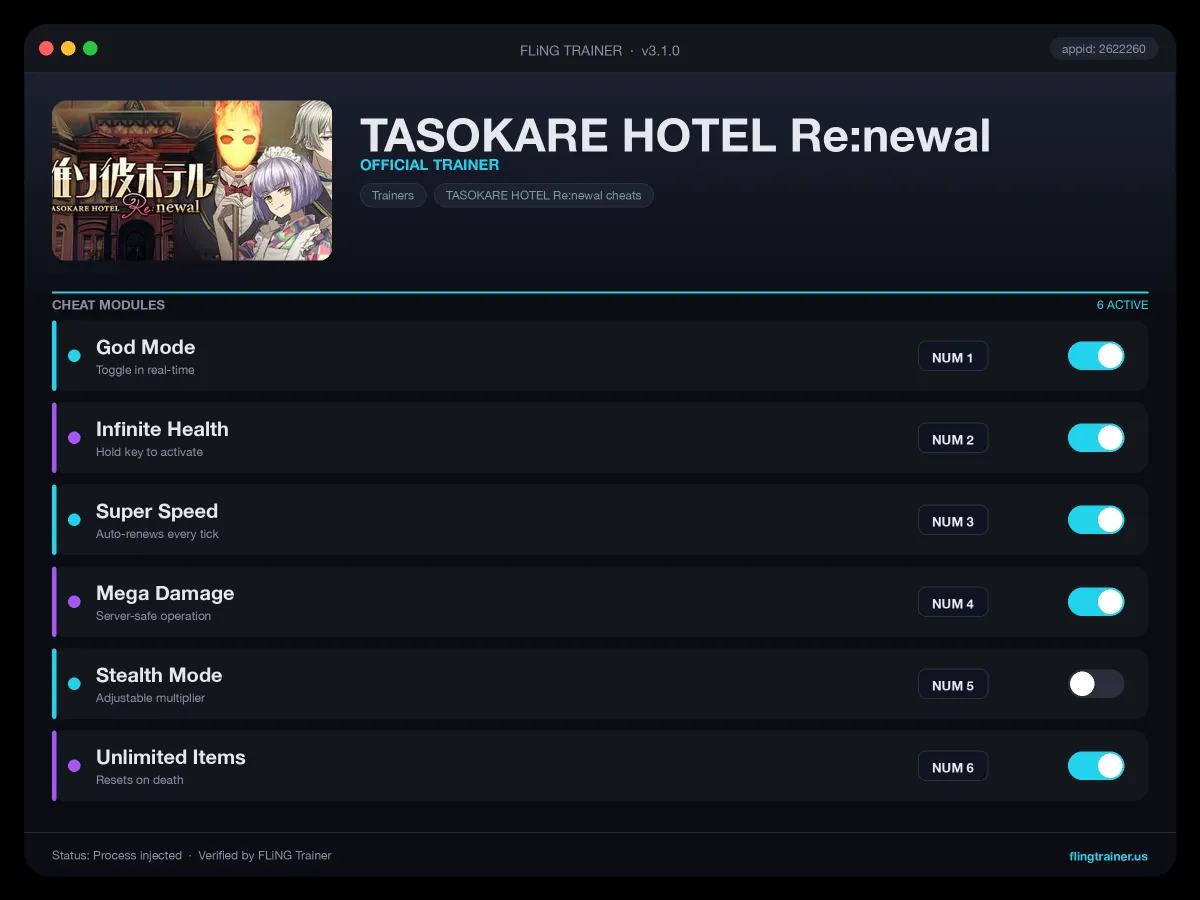Viewport: 1200px width, 900px height.
Task: Open the flingtrainer.us link
Action: 1108,856
